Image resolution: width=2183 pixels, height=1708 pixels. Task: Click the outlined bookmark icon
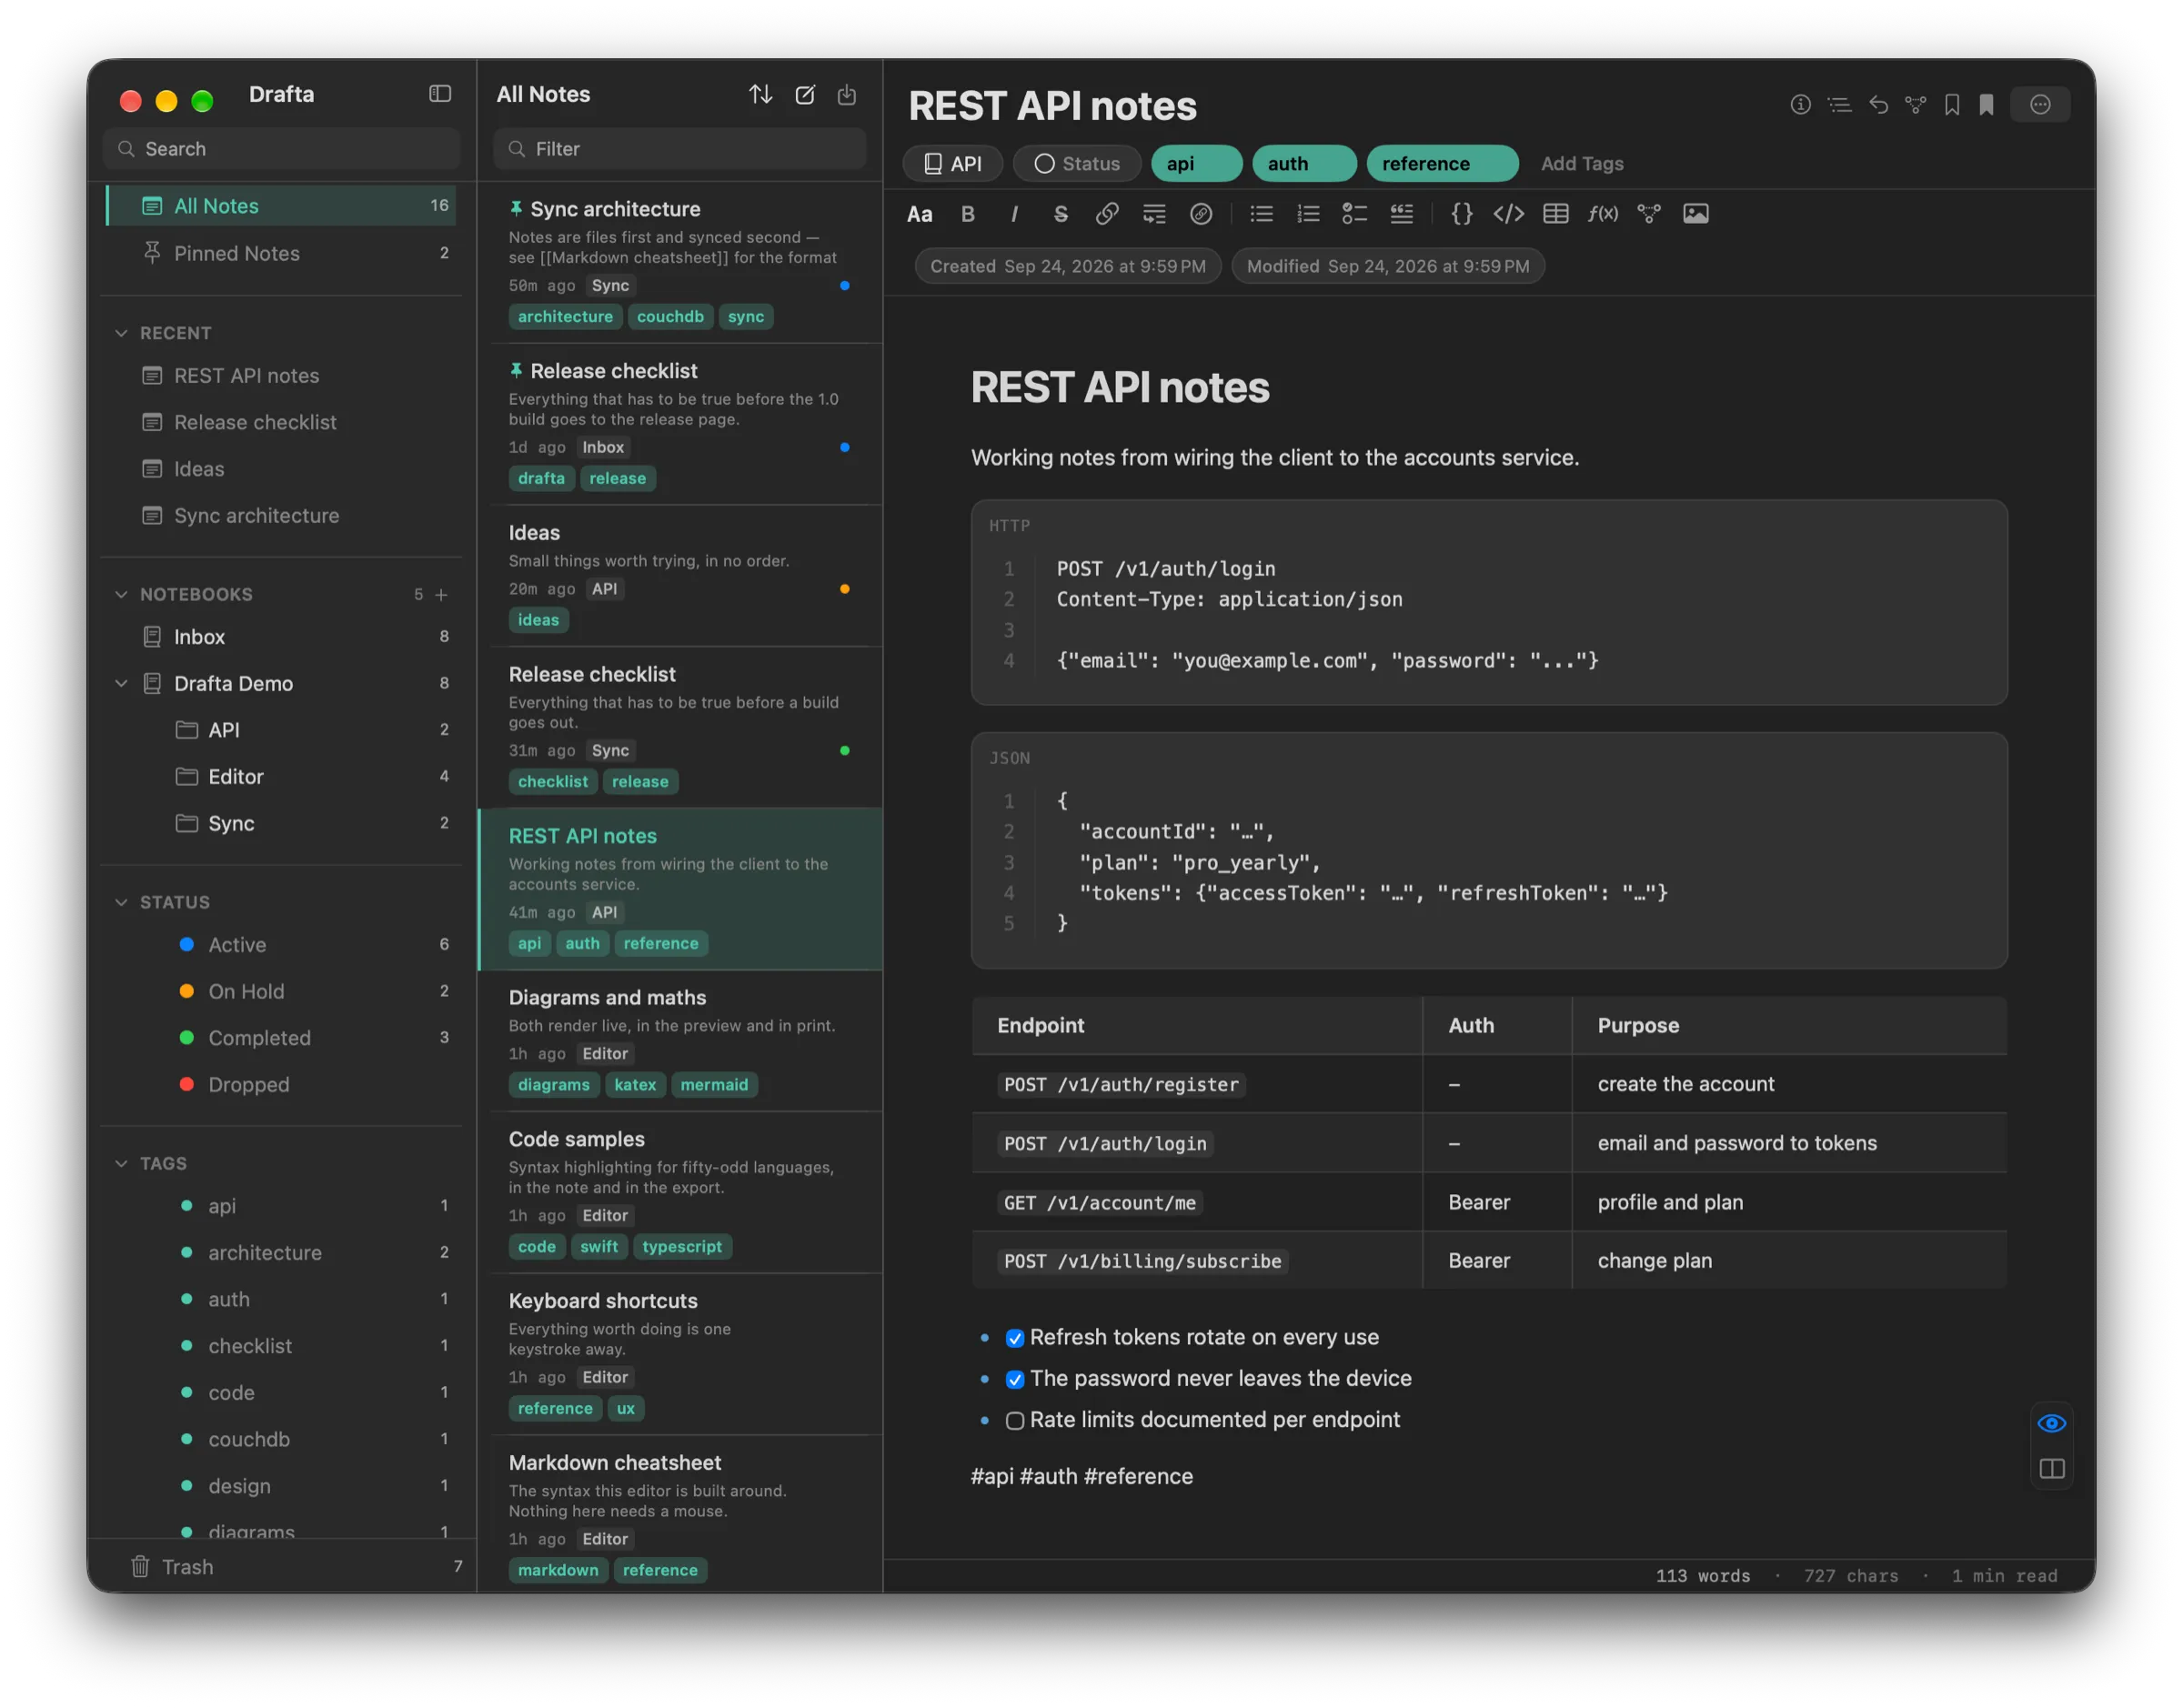pos(1951,105)
